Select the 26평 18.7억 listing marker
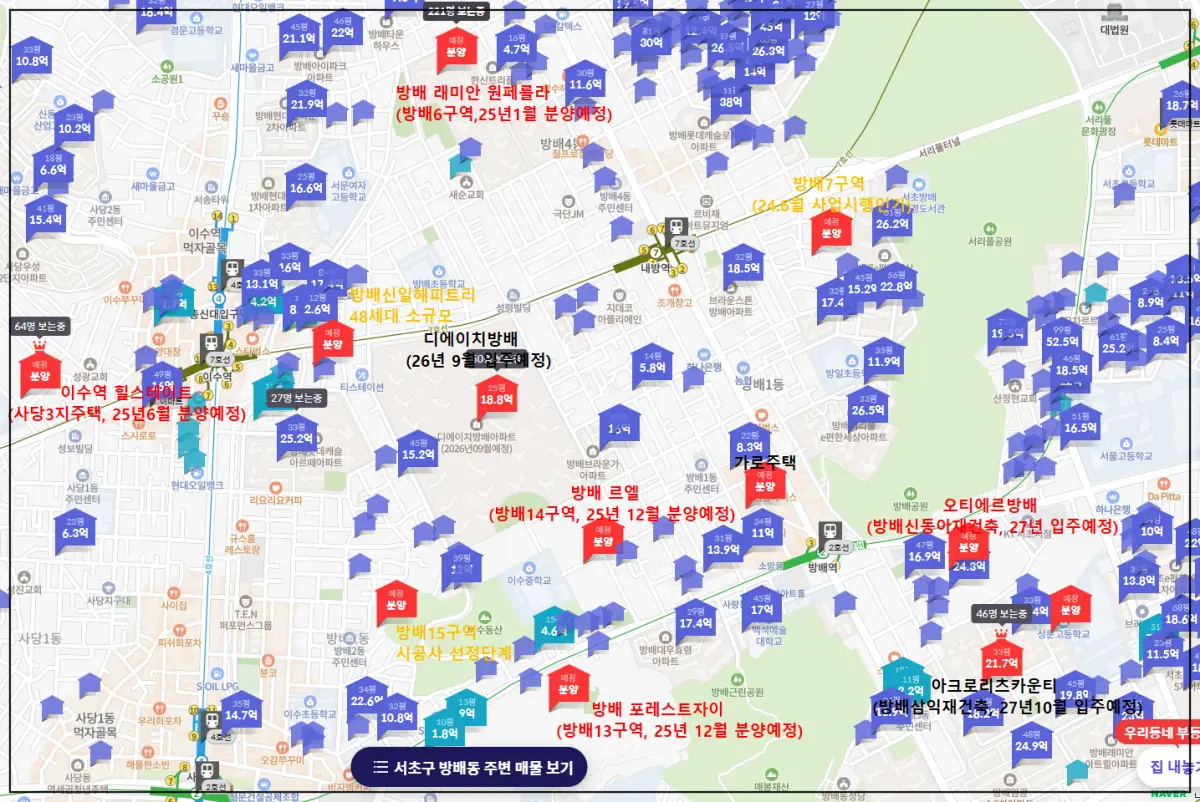Image resolution: width=1200 pixels, height=802 pixels. (x=1181, y=105)
